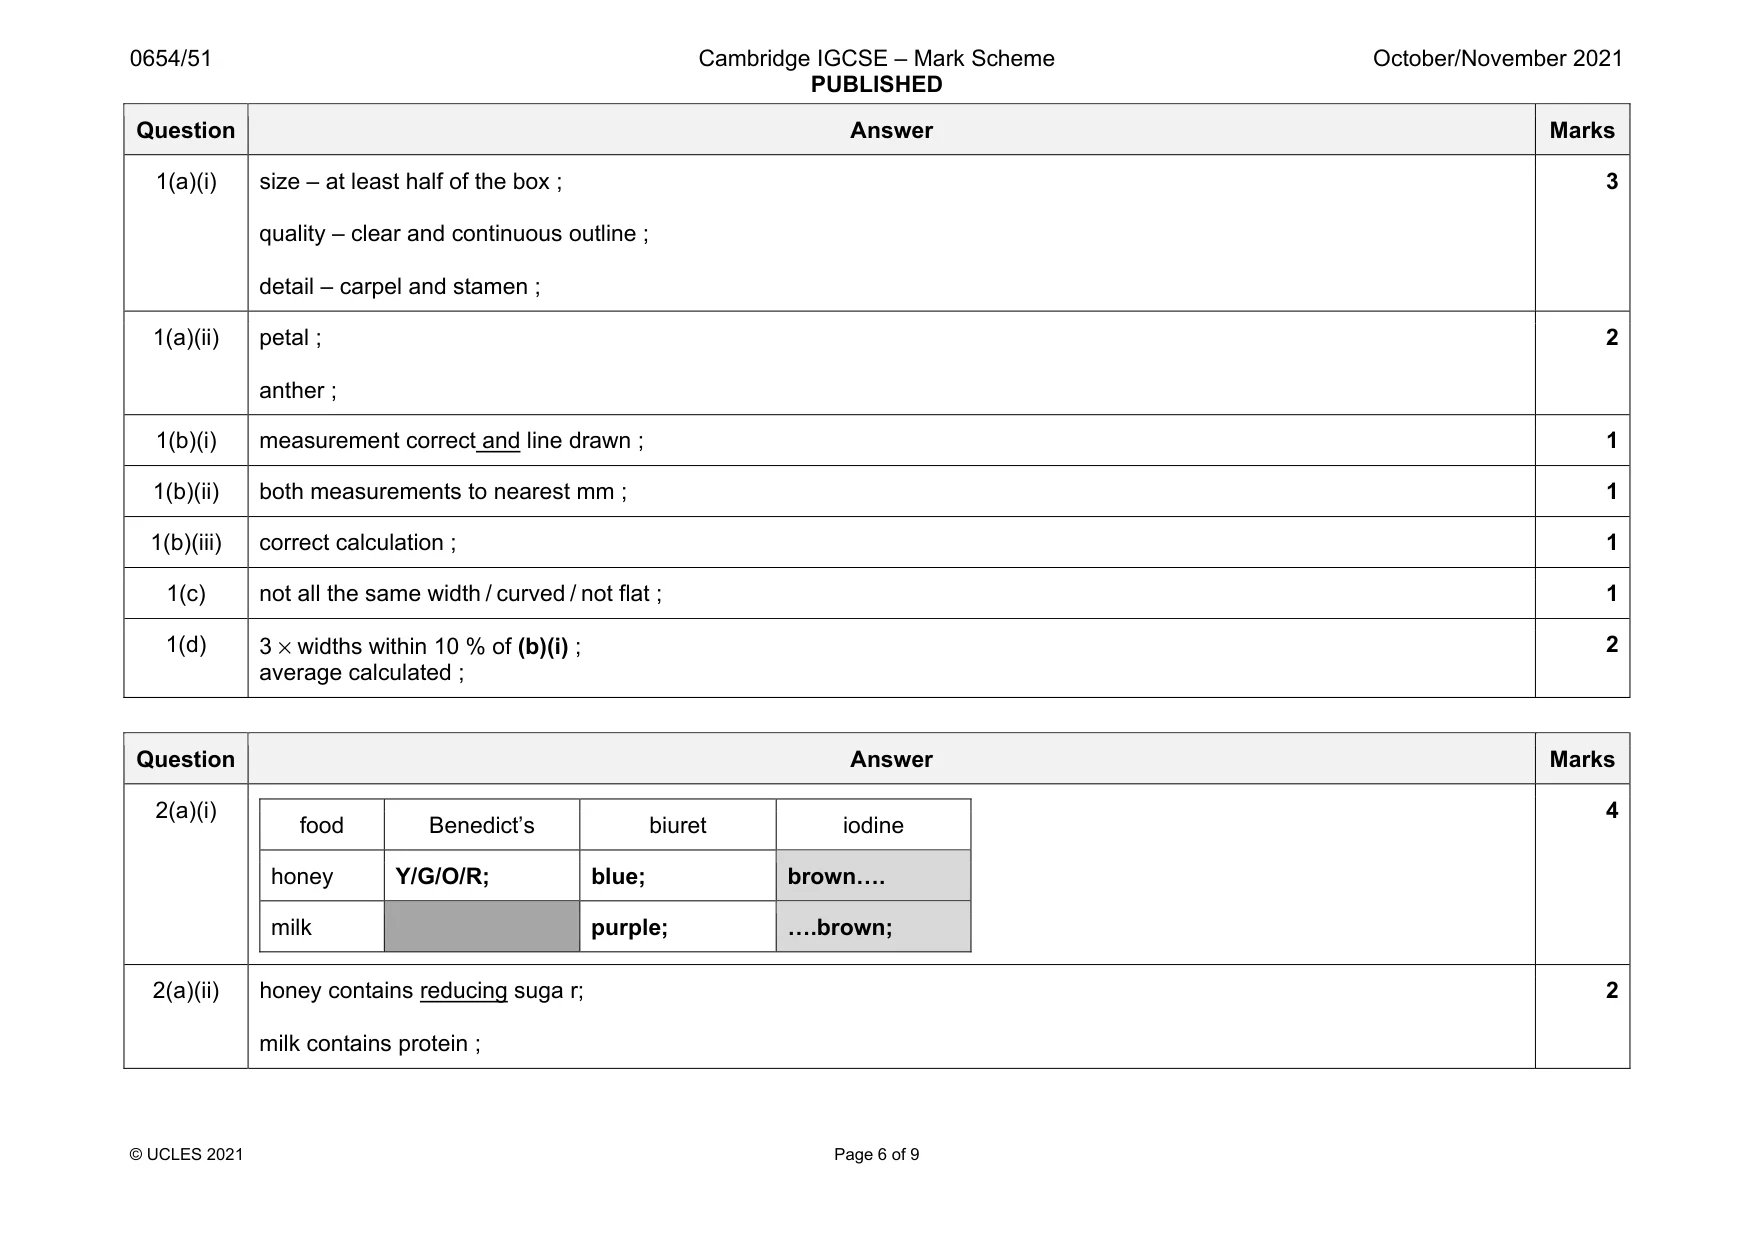This screenshot has height=1241, width=1755.
Task: Click the 'correct calculation ;' answer
Action: pyautogui.click(x=357, y=542)
